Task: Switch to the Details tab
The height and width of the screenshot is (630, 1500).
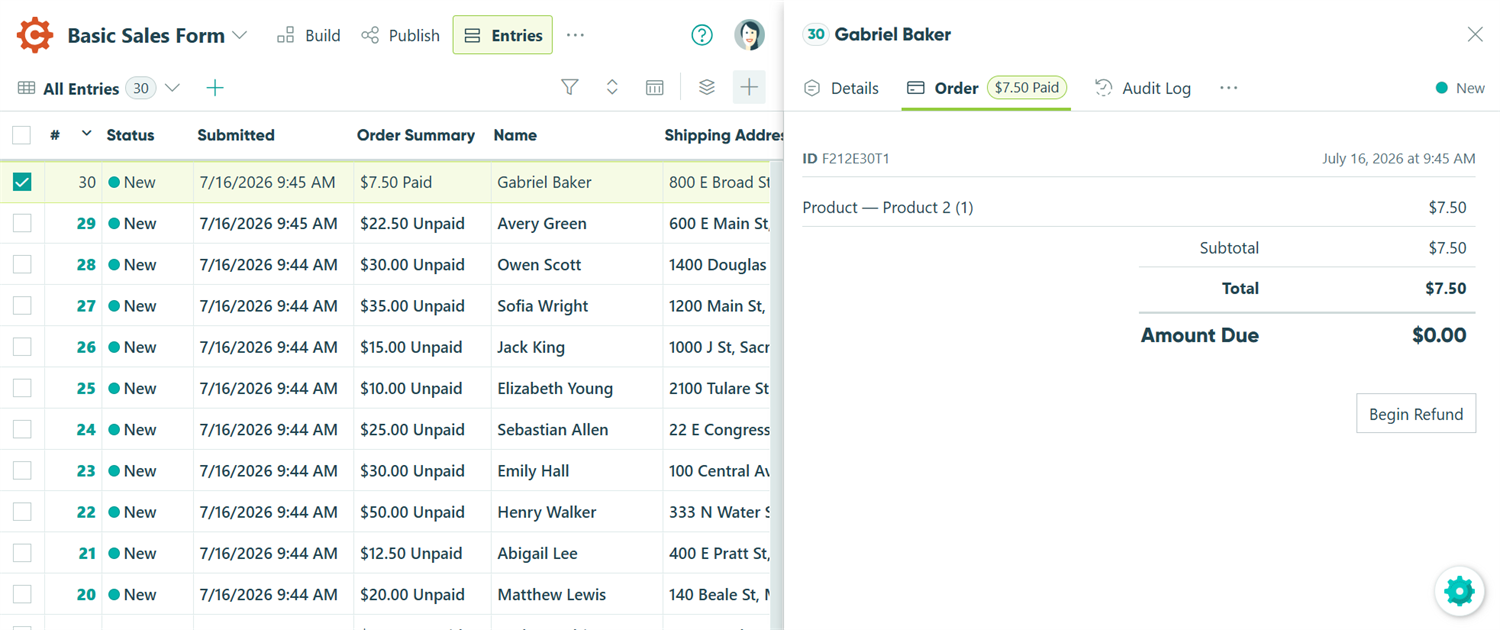Action: 842,88
